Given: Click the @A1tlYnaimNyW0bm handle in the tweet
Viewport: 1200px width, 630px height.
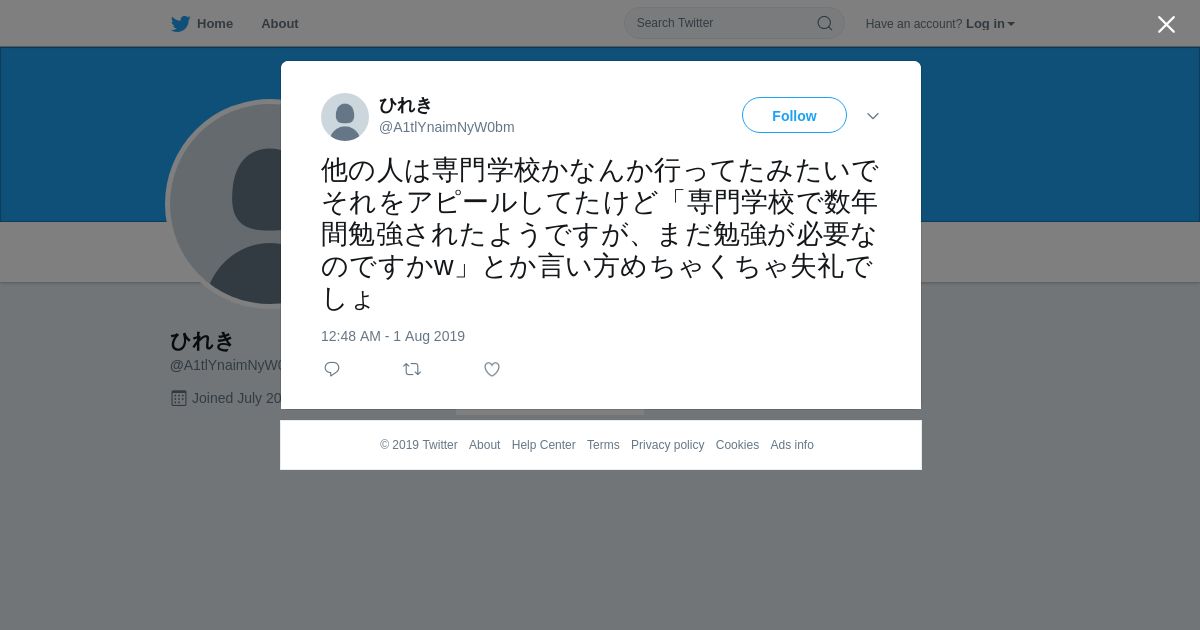Looking at the screenshot, I should coord(447,127).
